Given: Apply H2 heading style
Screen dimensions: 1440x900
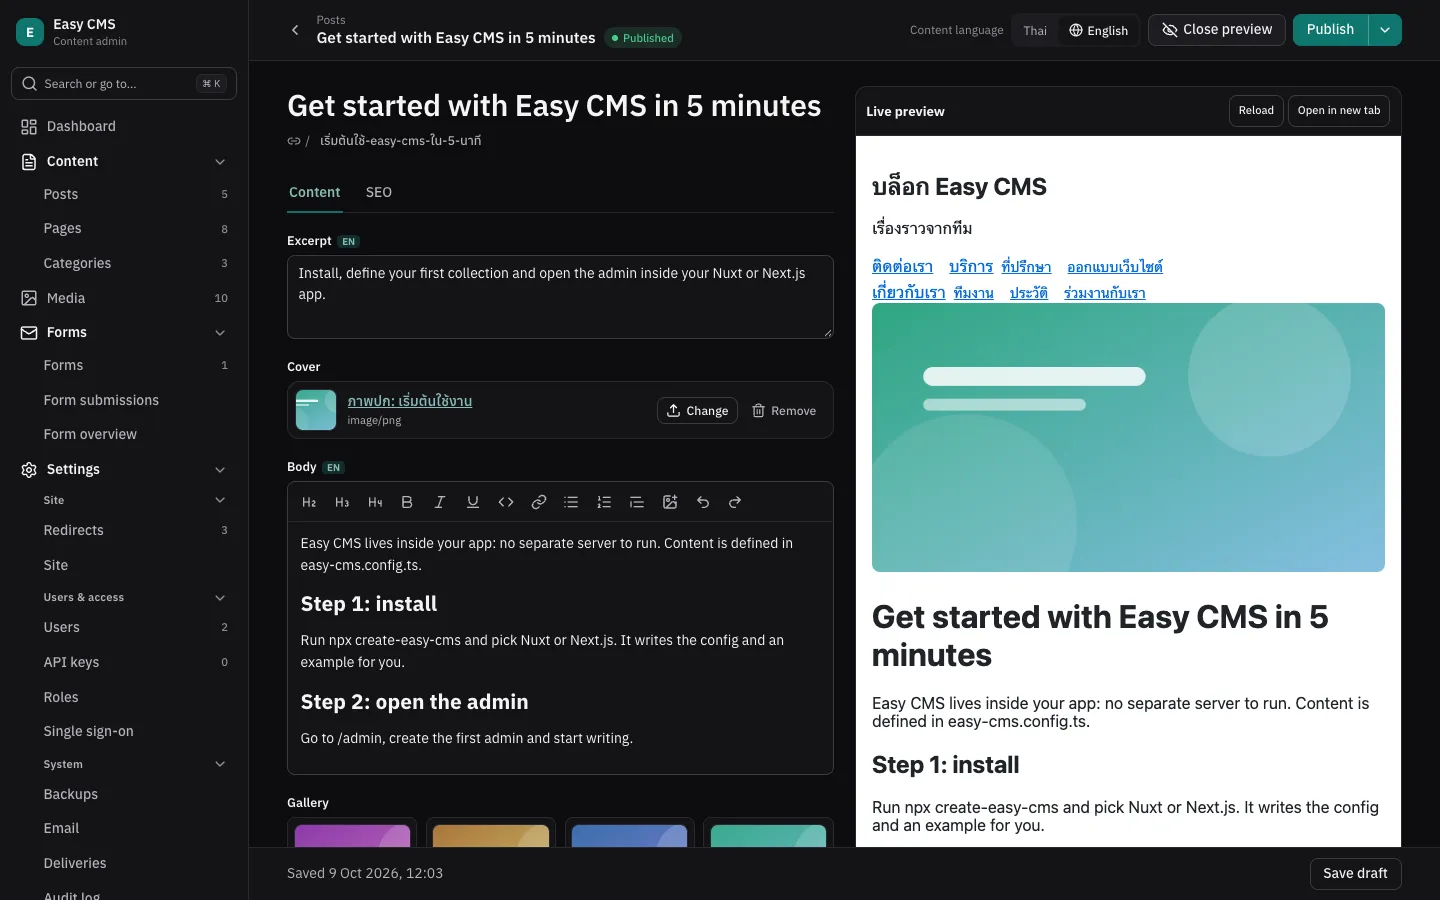Looking at the screenshot, I should (x=309, y=502).
